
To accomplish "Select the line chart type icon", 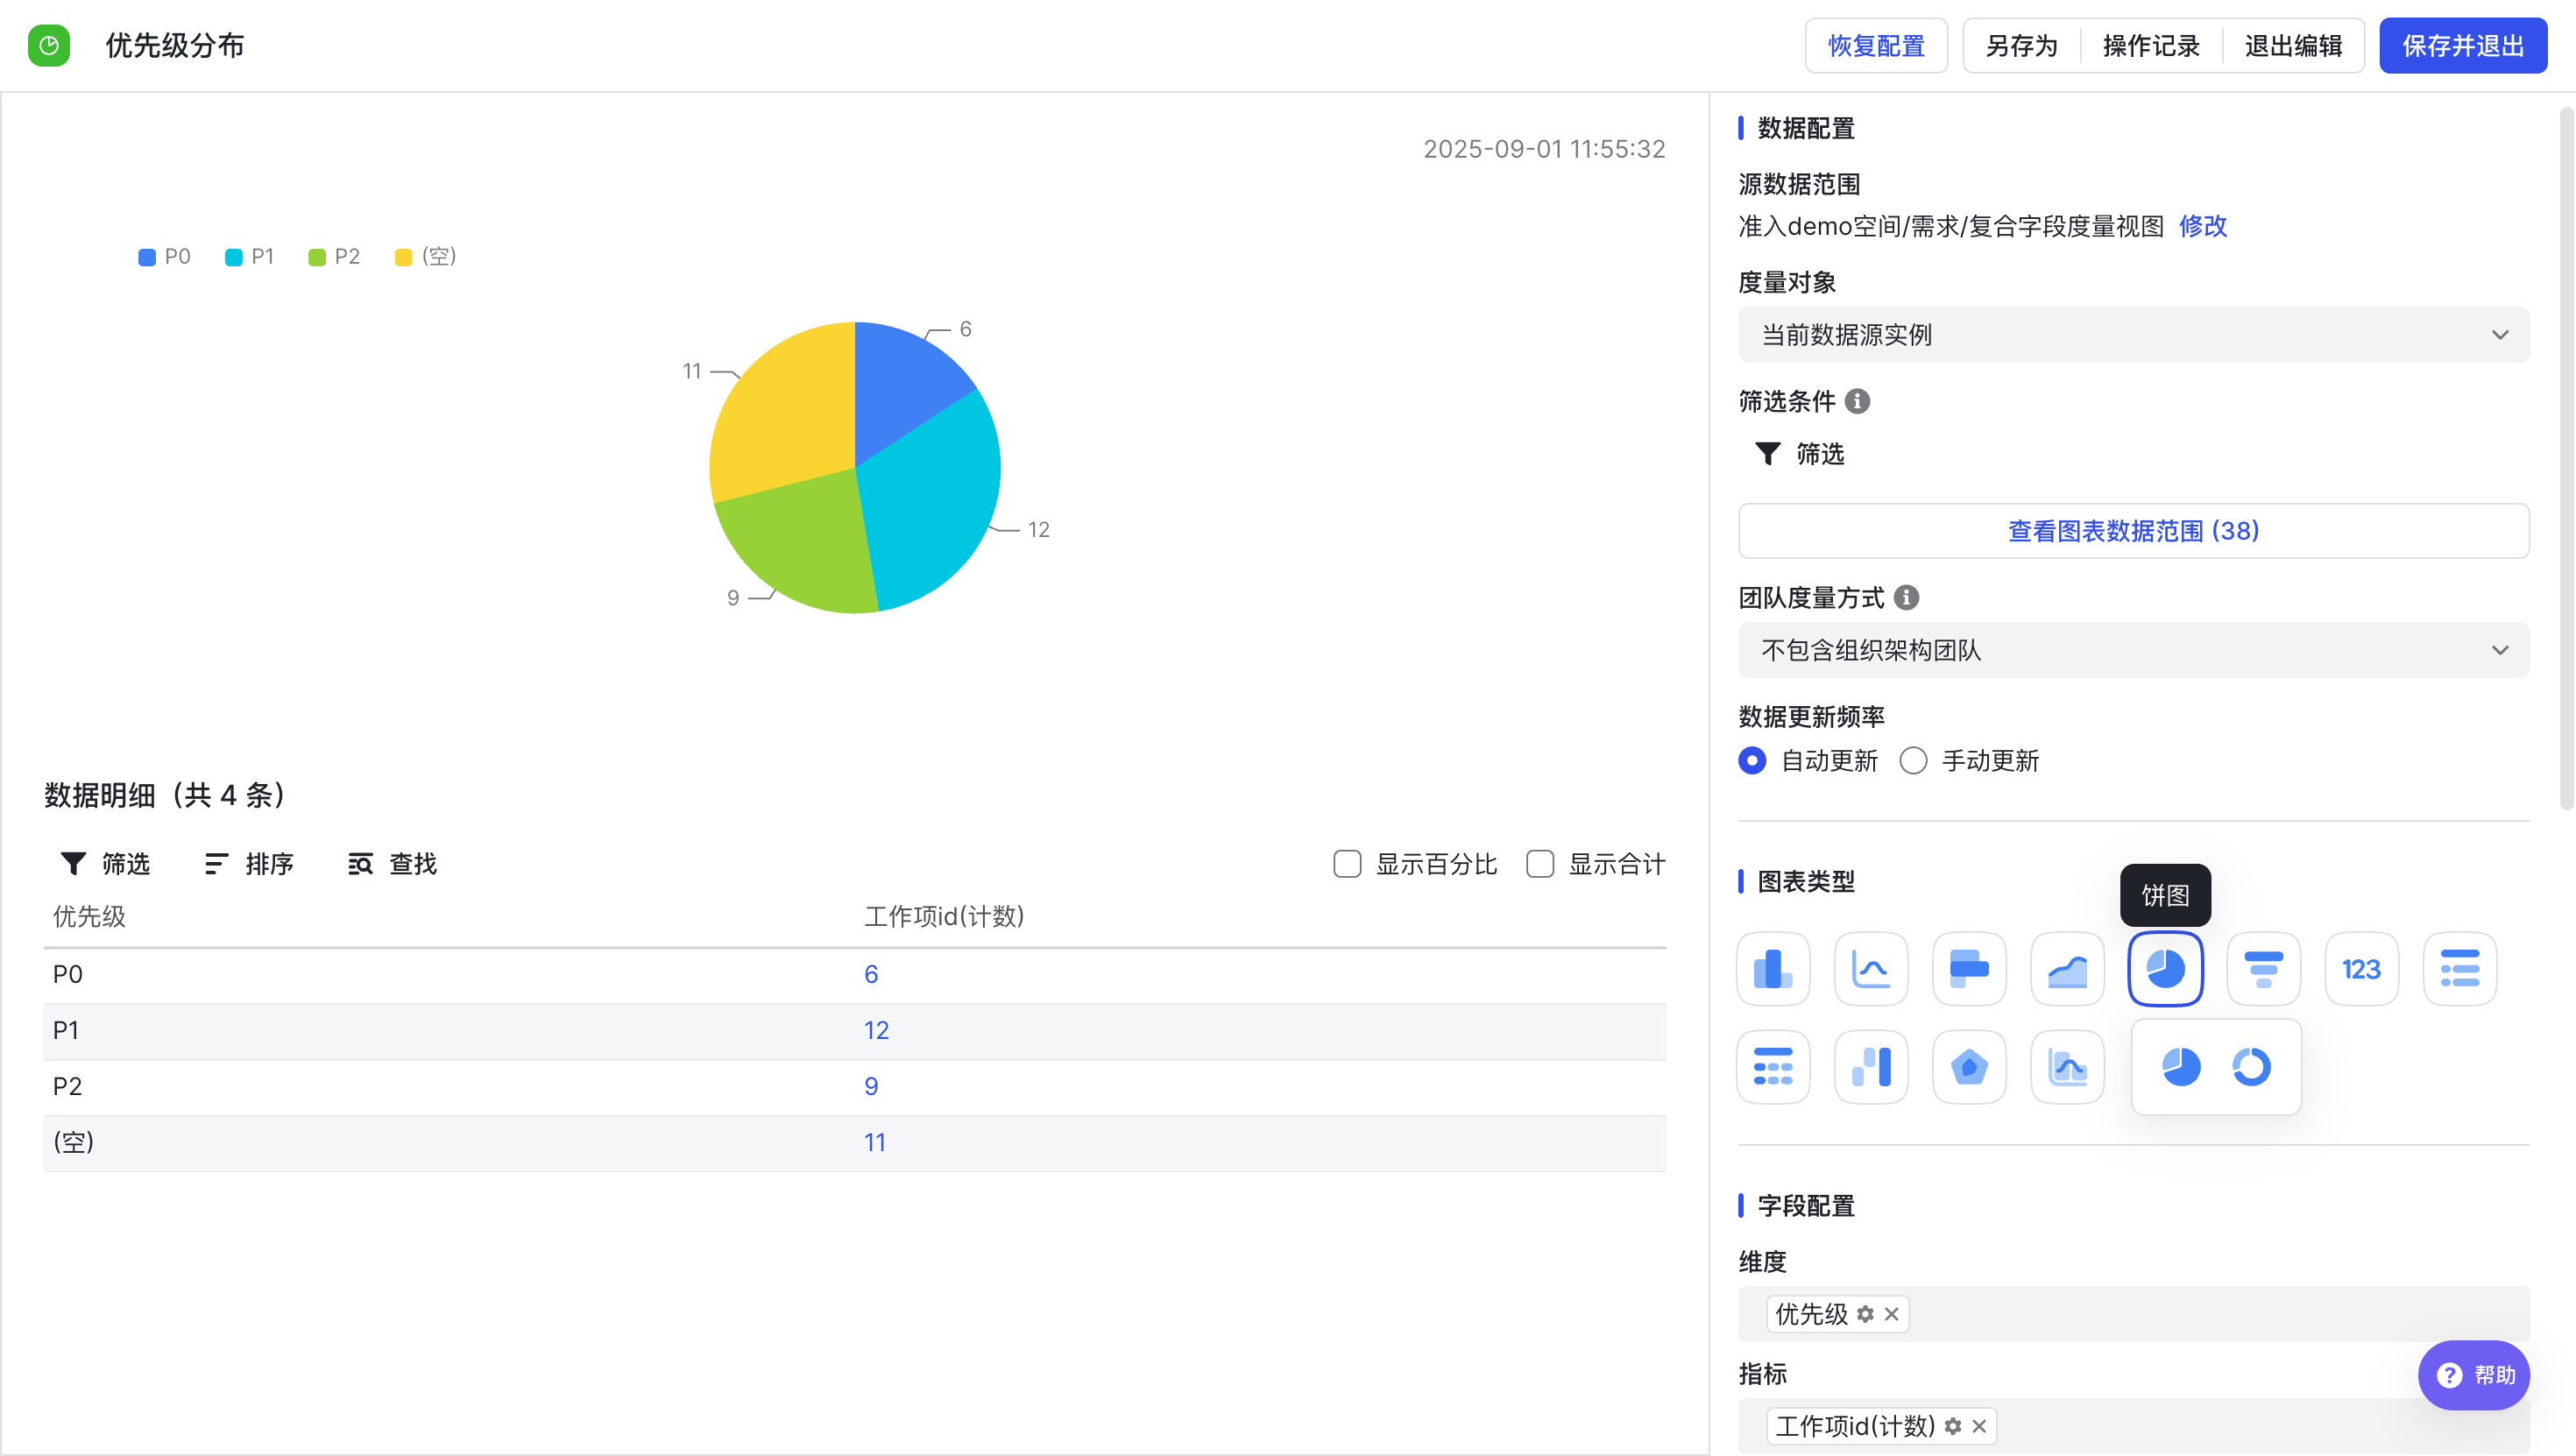I will point(1871,968).
